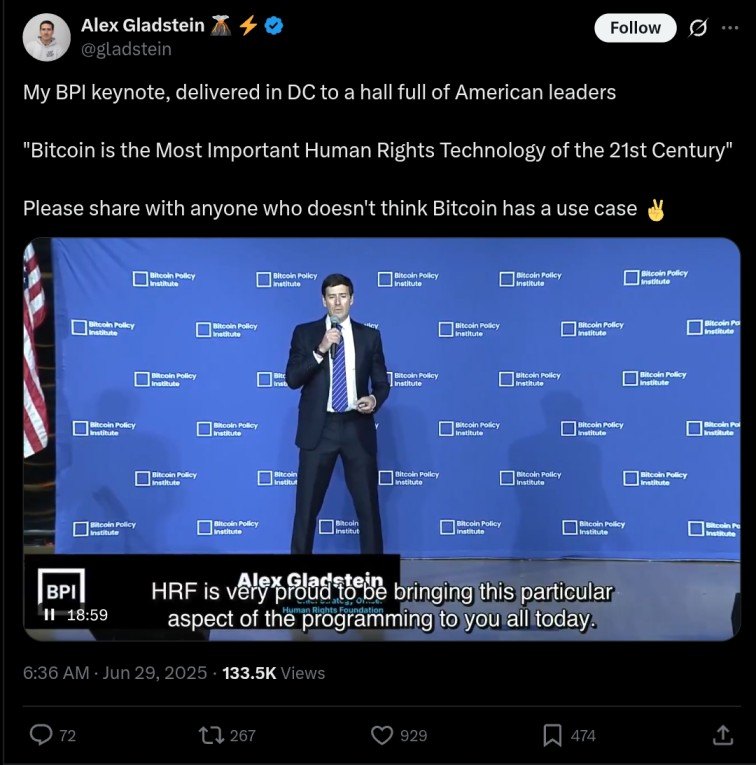The width and height of the screenshot is (756, 765).
Task: Click the 267 reposts count
Action: (243, 735)
